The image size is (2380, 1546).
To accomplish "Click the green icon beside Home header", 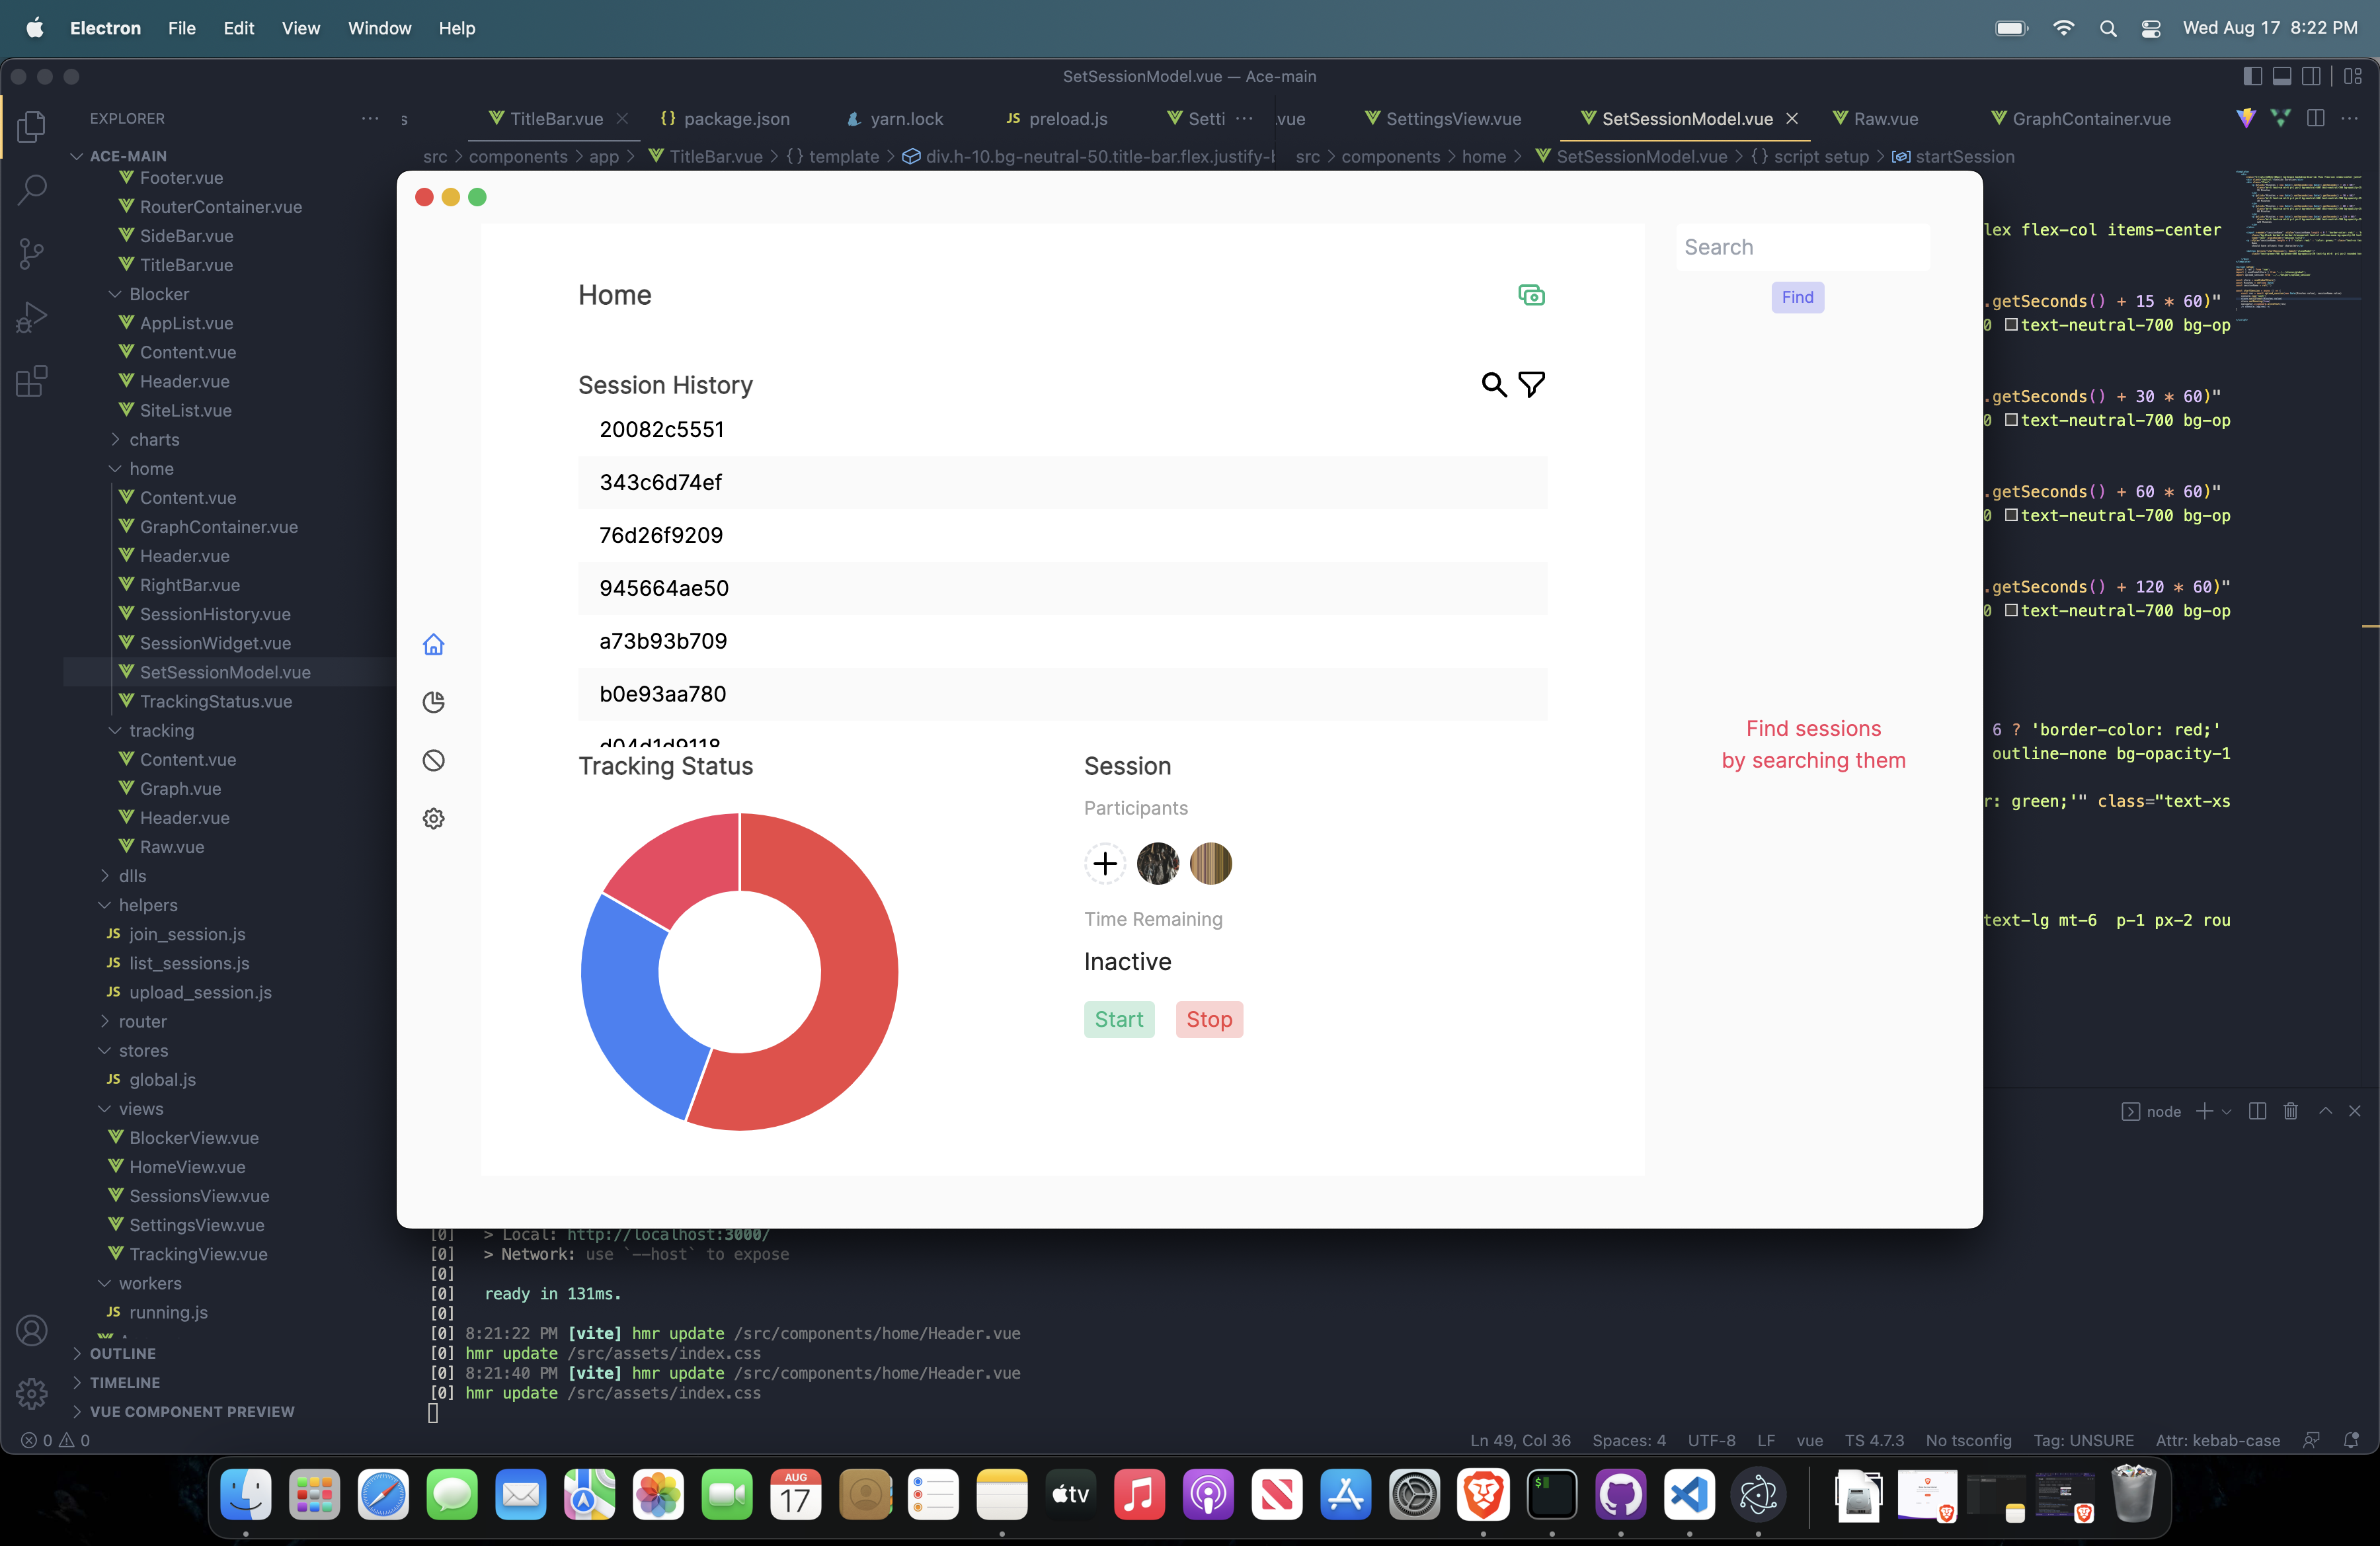I will [1531, 295].
